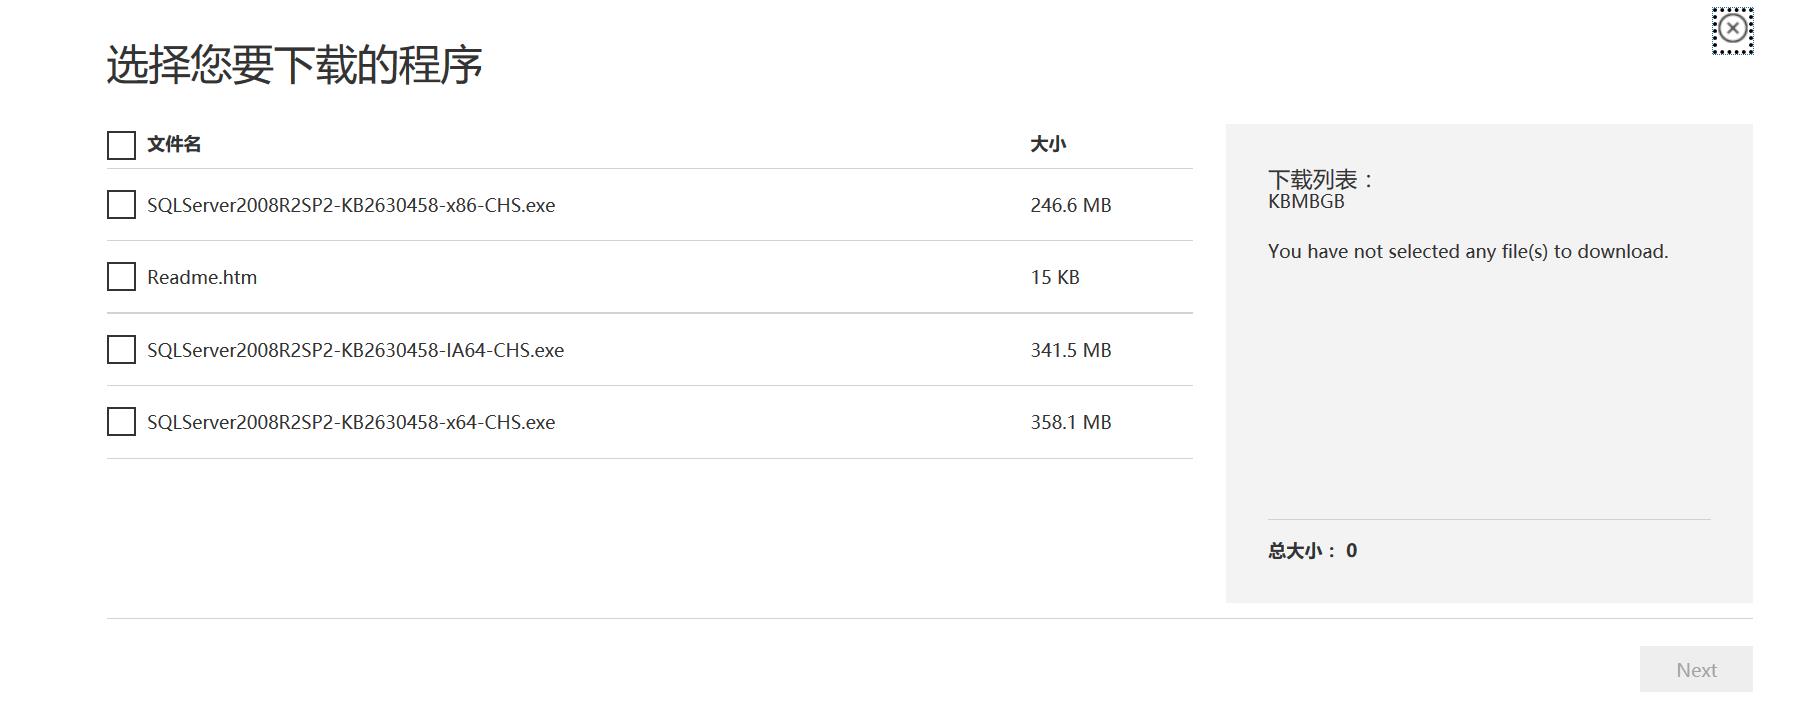Close the download selection dialog
This screenshot has width=1804, height=706.
(x=1732, y=29)
